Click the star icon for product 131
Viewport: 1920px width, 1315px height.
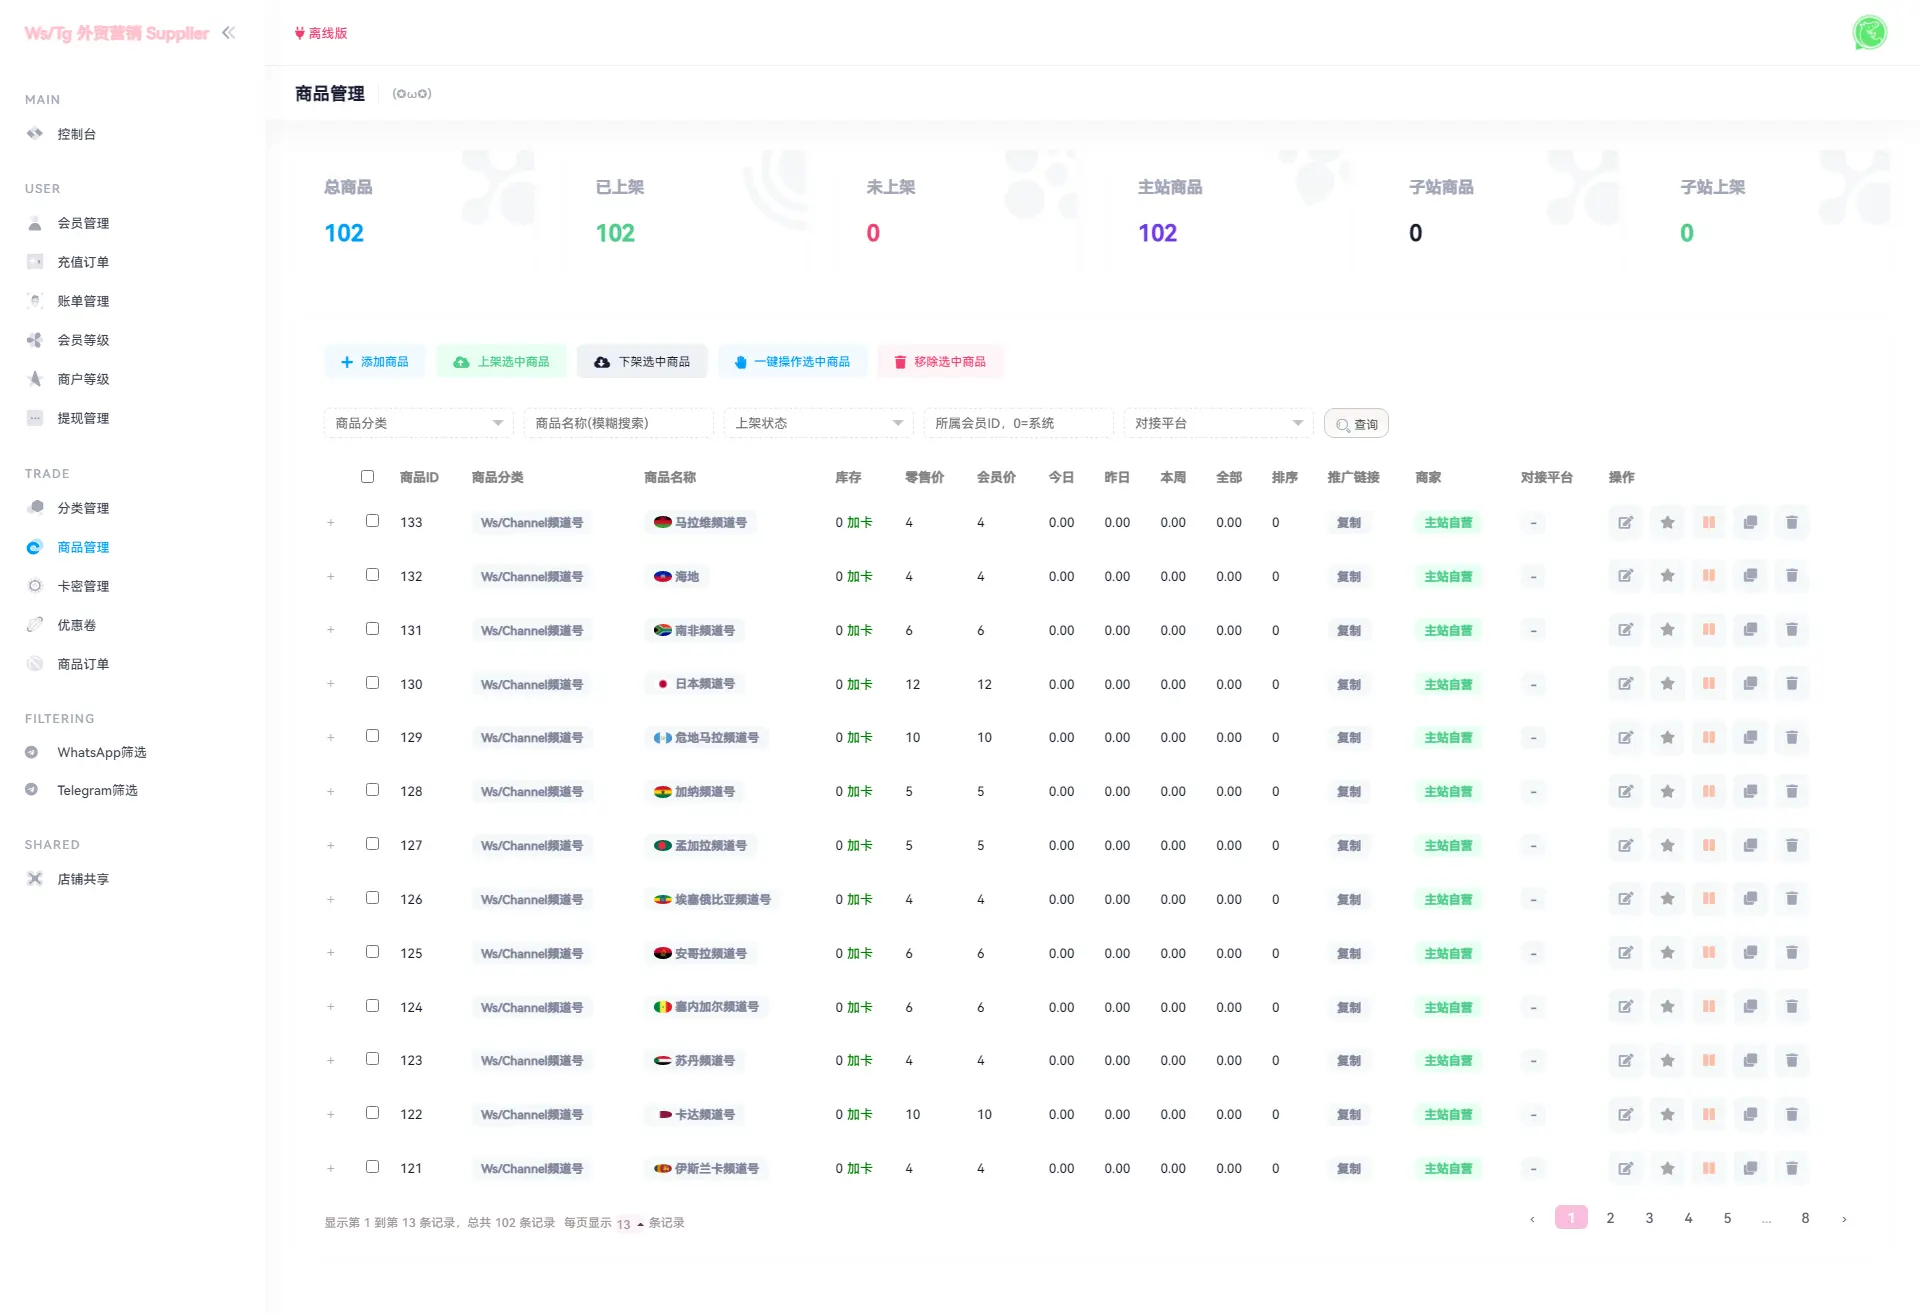(1667, 630)
